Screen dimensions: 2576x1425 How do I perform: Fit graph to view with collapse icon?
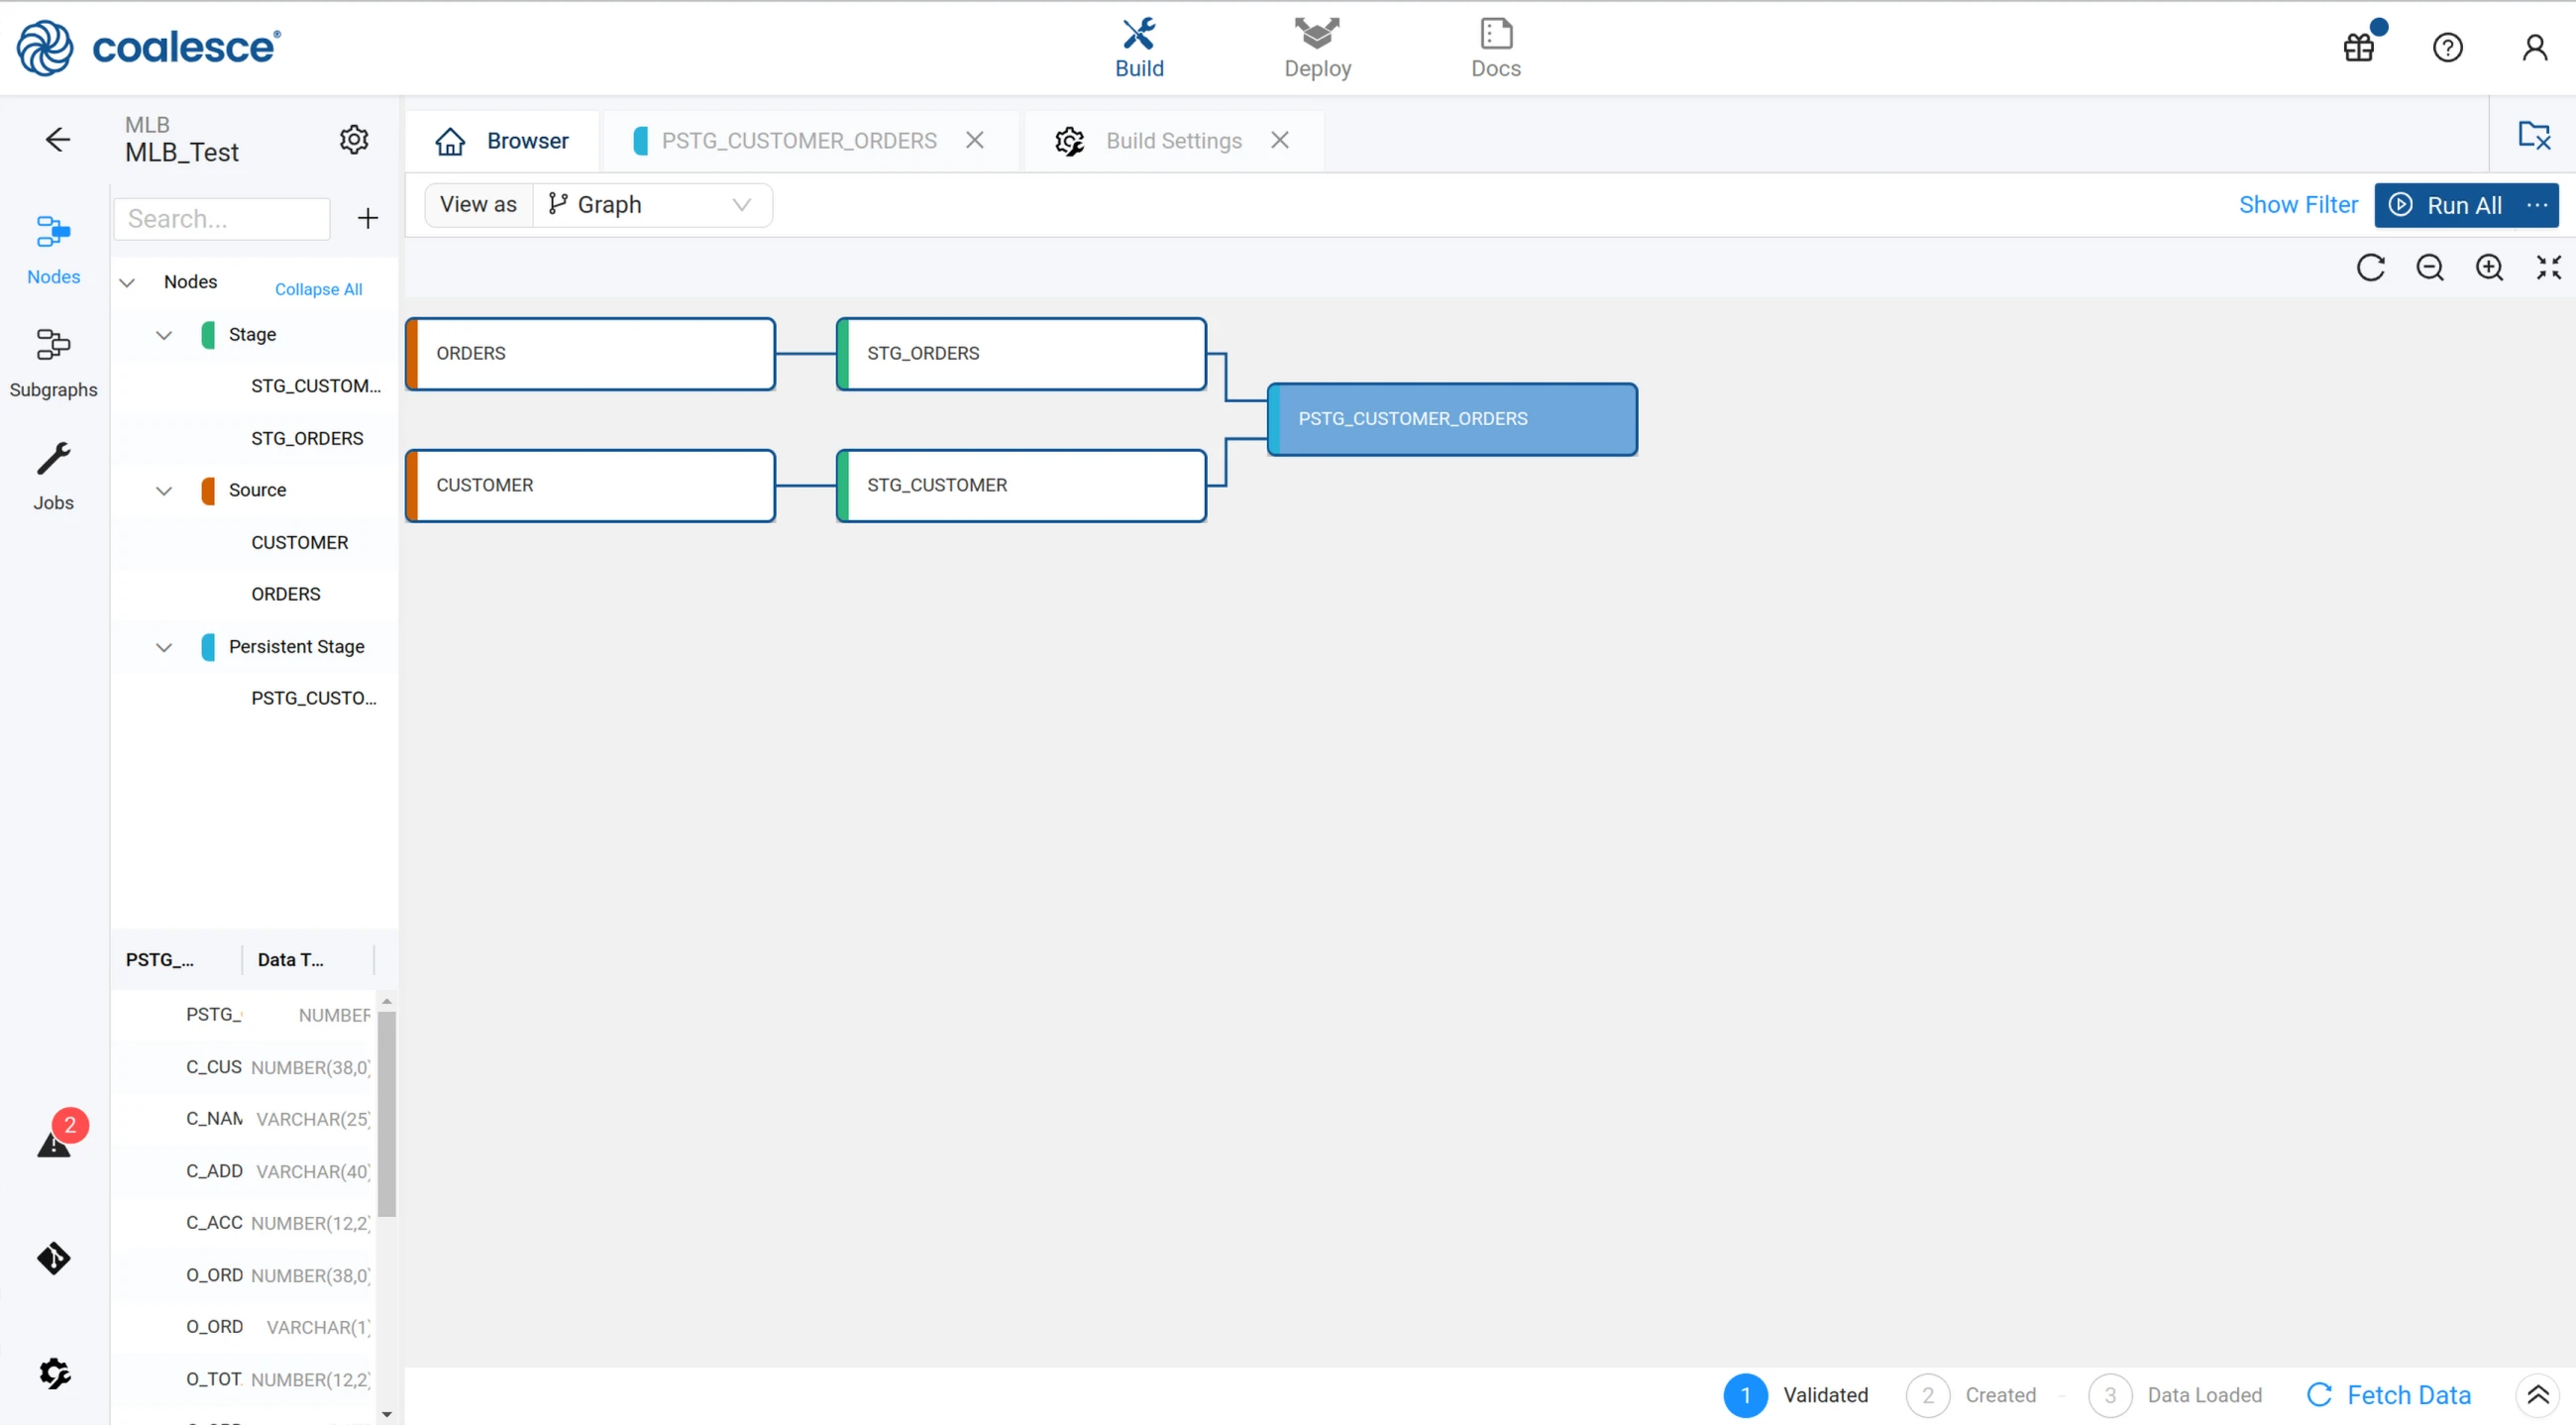(x=2548, y=267)
